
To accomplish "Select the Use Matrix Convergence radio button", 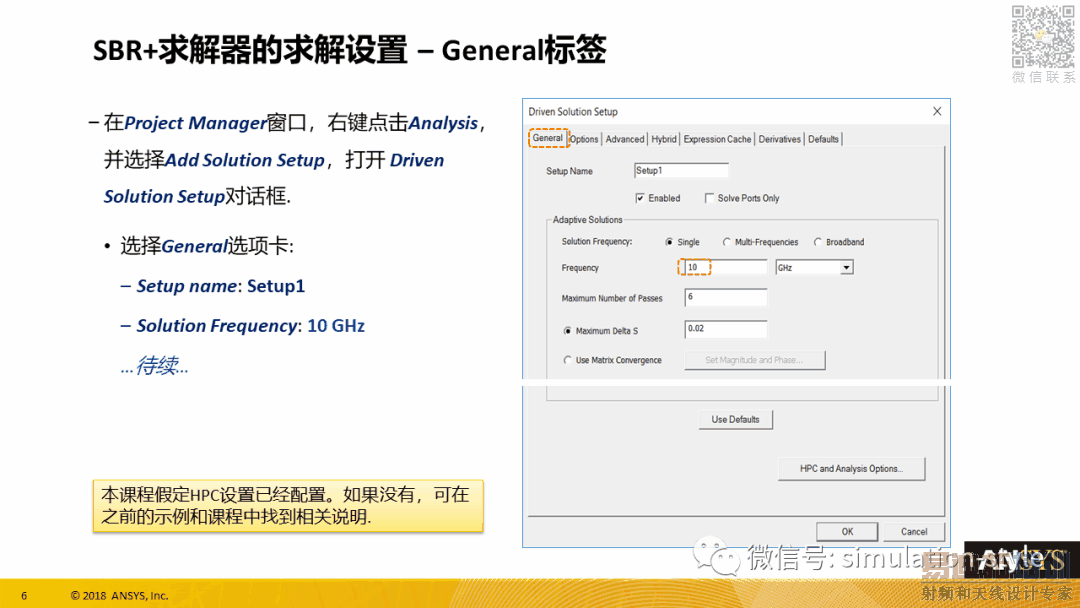I will point(568,360).
